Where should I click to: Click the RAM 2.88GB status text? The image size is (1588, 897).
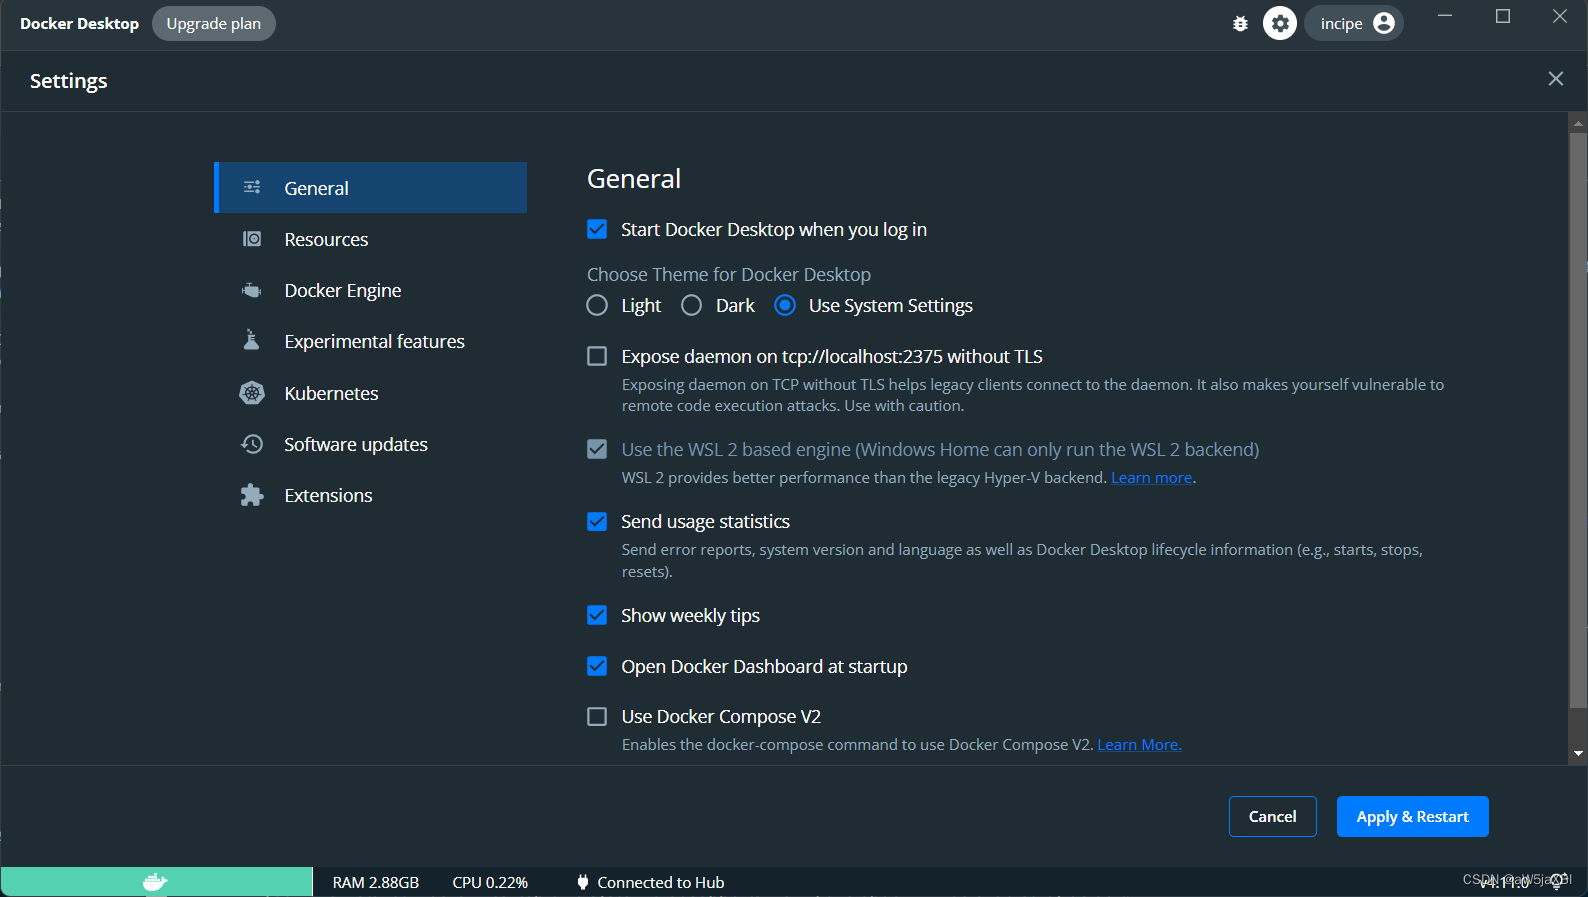(x=376, y=882)
